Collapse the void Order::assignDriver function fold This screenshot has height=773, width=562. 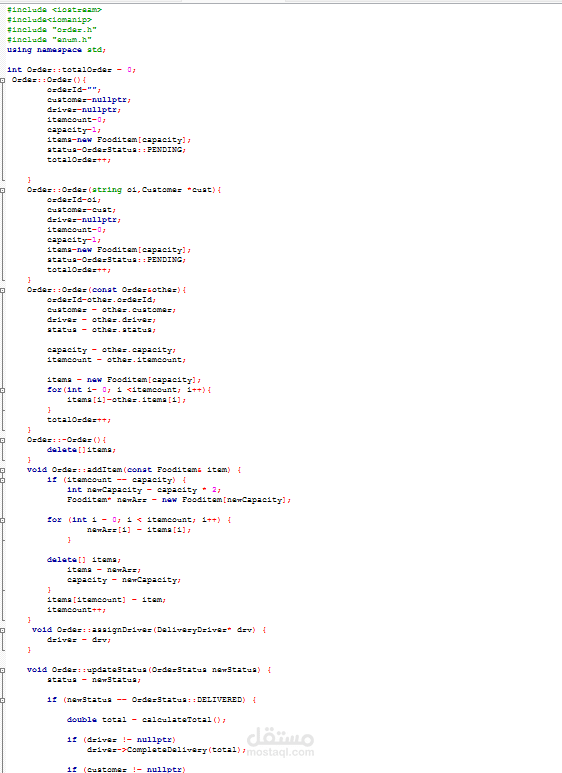(x=2, y=630)
